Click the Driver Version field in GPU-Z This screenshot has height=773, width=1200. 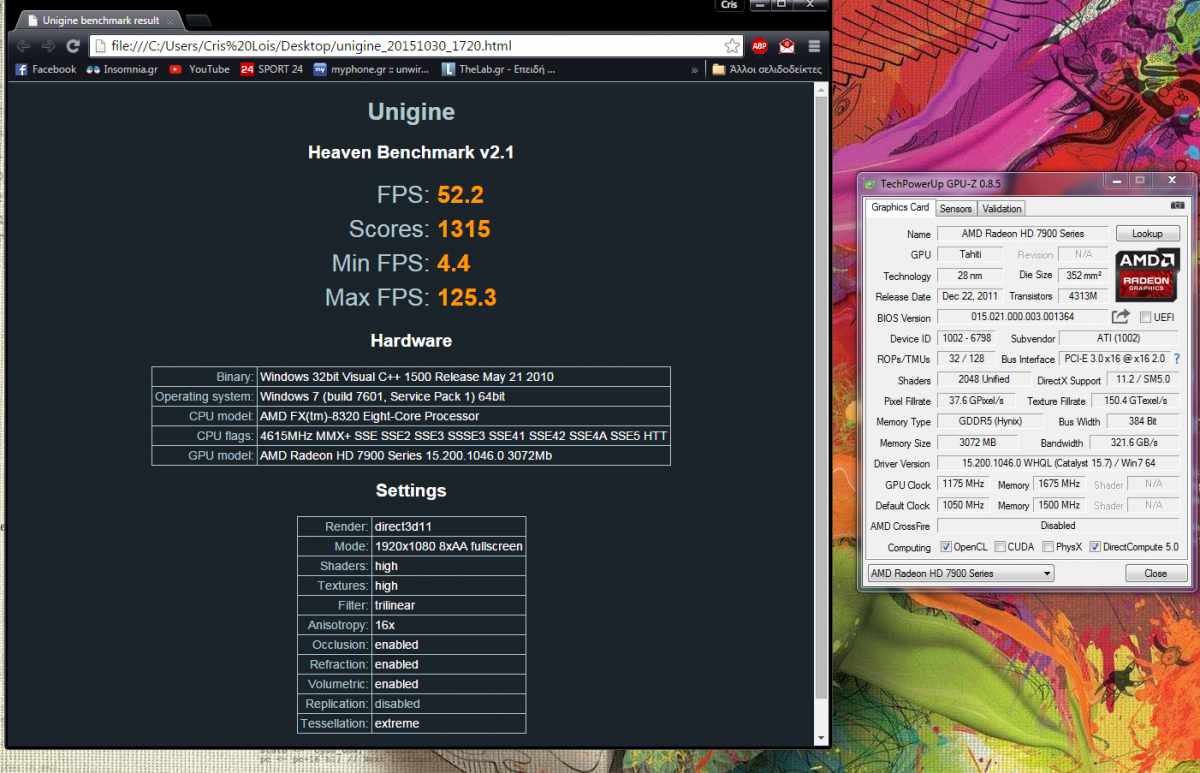(x=1058, y=463)
